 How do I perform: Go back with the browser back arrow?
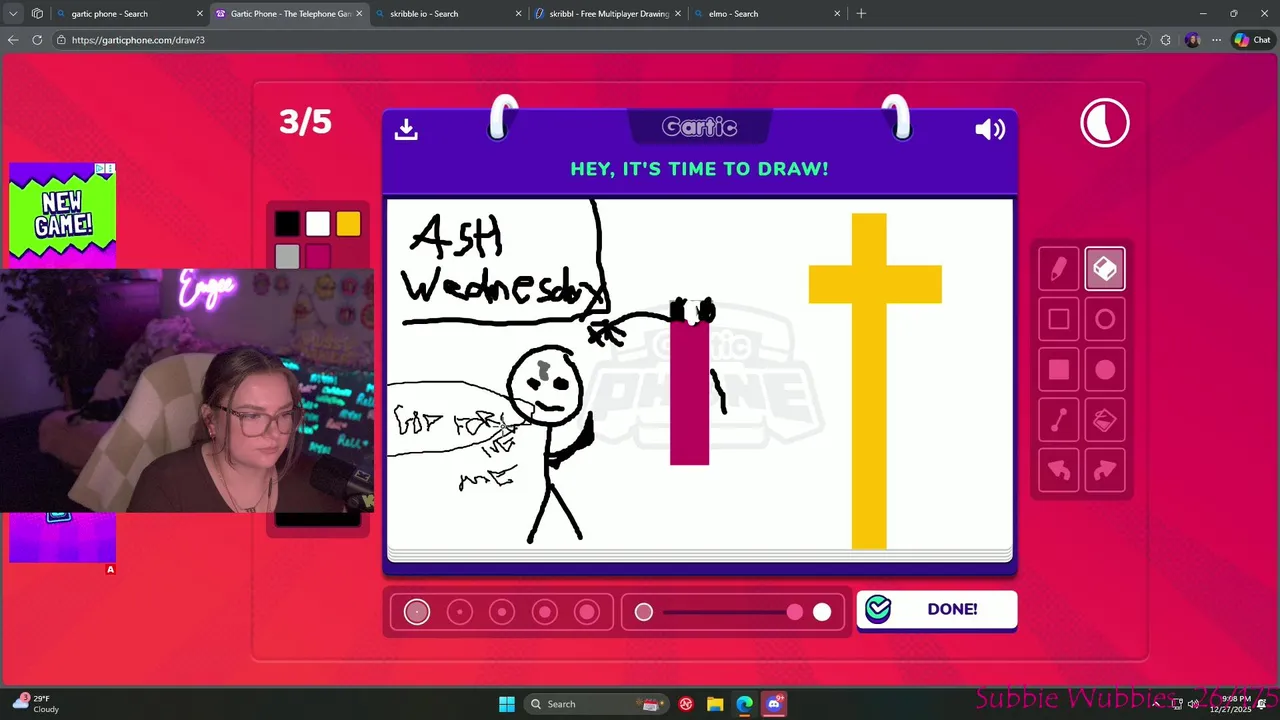pyautogui.click(x=12, y=40)
